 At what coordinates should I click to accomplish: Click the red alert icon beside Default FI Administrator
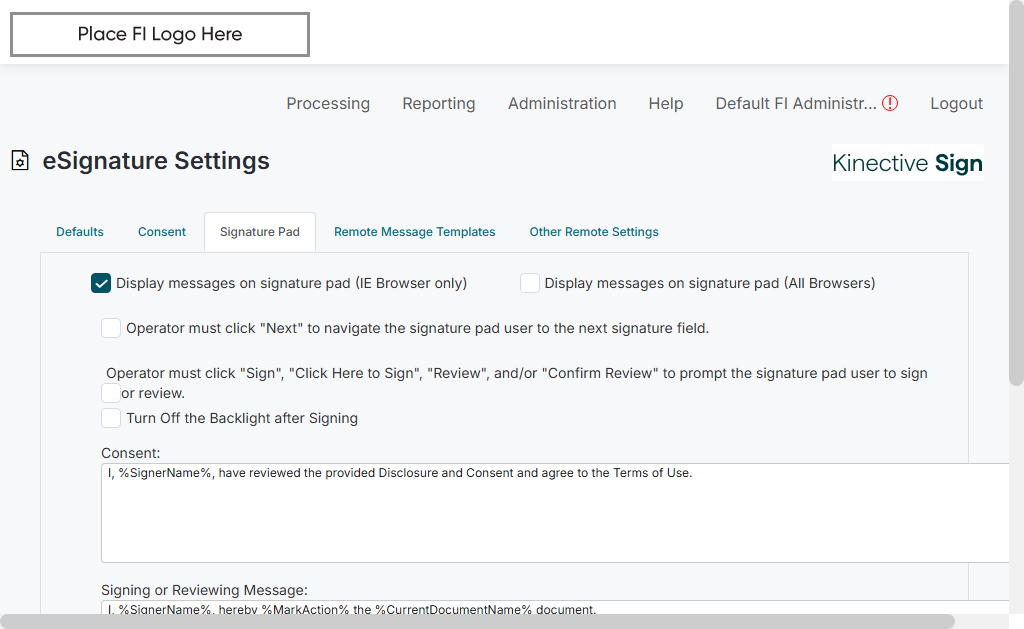890,103
